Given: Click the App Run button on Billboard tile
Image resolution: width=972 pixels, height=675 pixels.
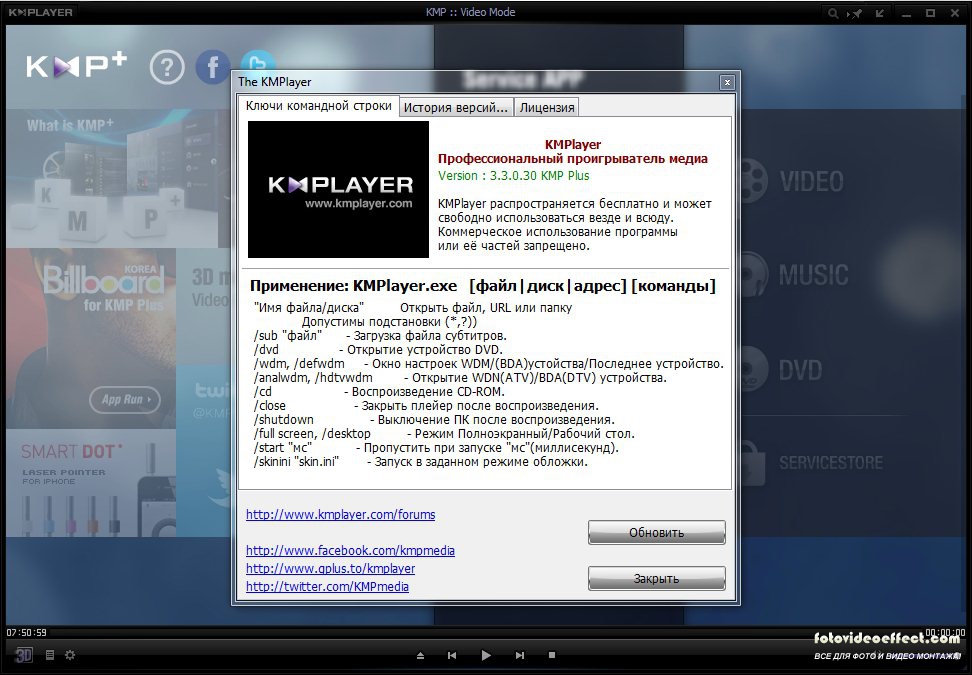Looking at the screenshot, I should click(x=125, y=400).
